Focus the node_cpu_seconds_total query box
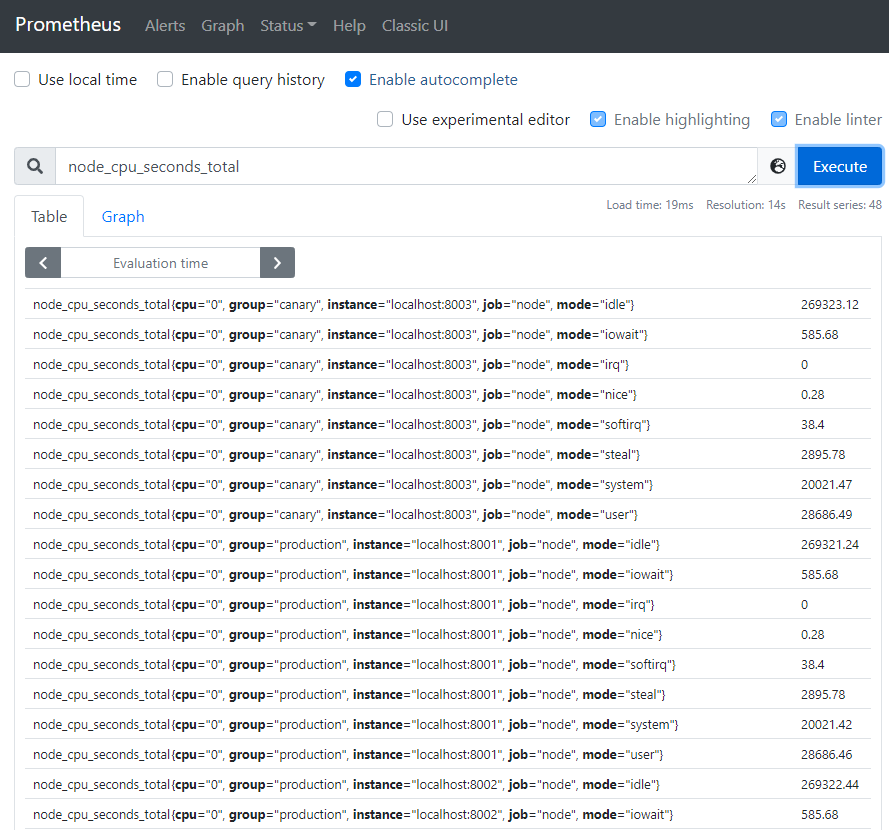The width and height of the screenshot is (889, 830). (405, 167)
